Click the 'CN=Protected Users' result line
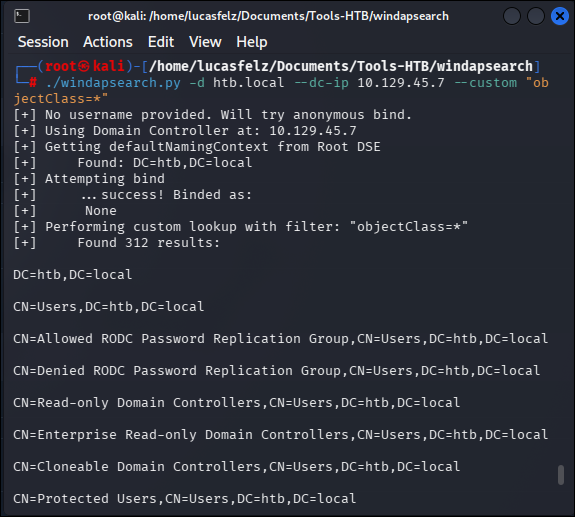The image size is (575, 517). [x=184, y=499]
